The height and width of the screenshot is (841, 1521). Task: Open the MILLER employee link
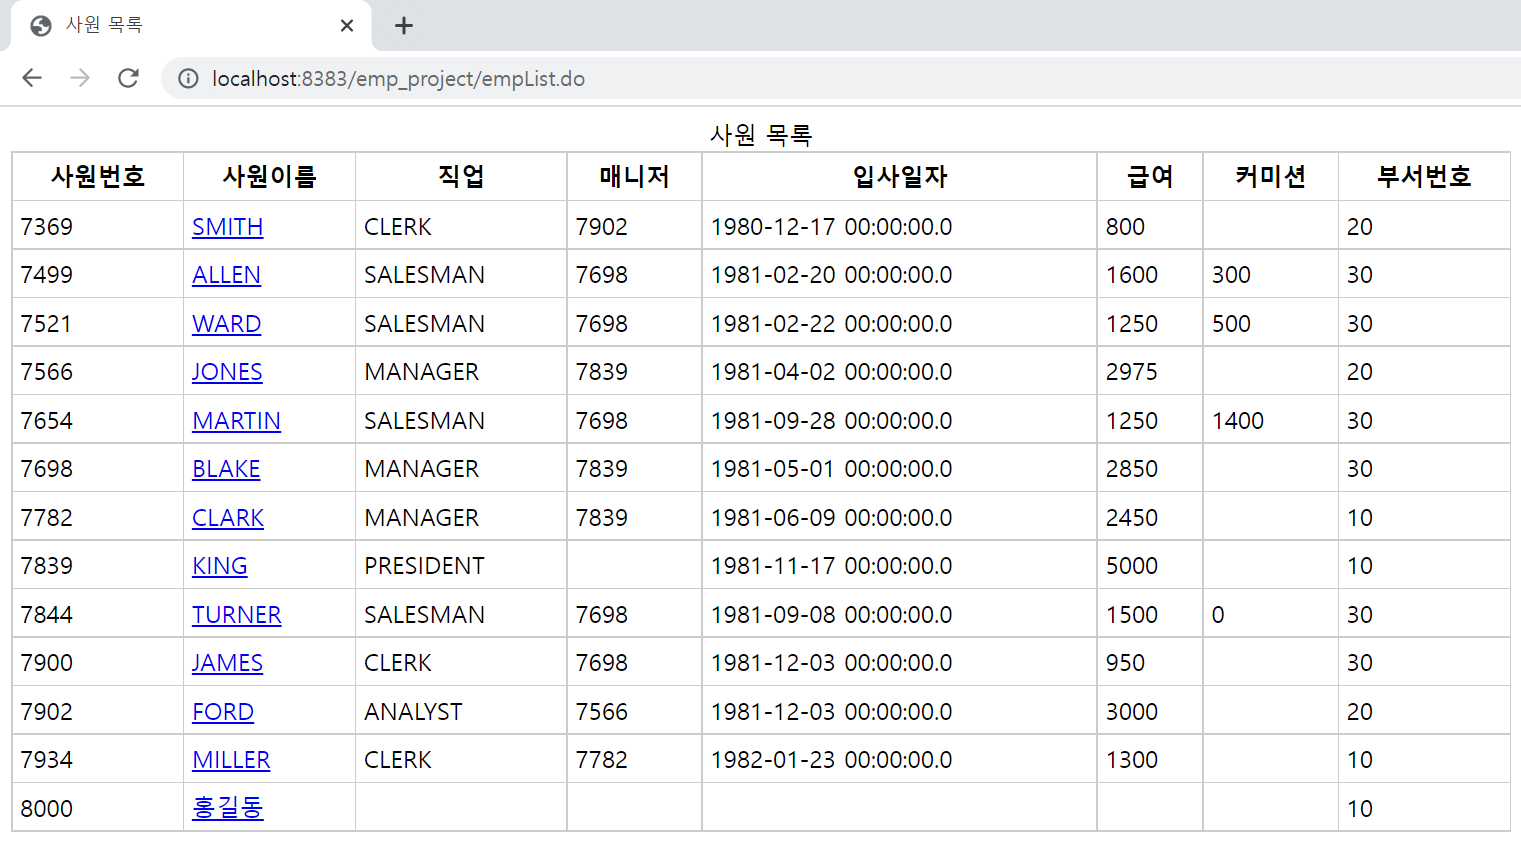(231, 759)
